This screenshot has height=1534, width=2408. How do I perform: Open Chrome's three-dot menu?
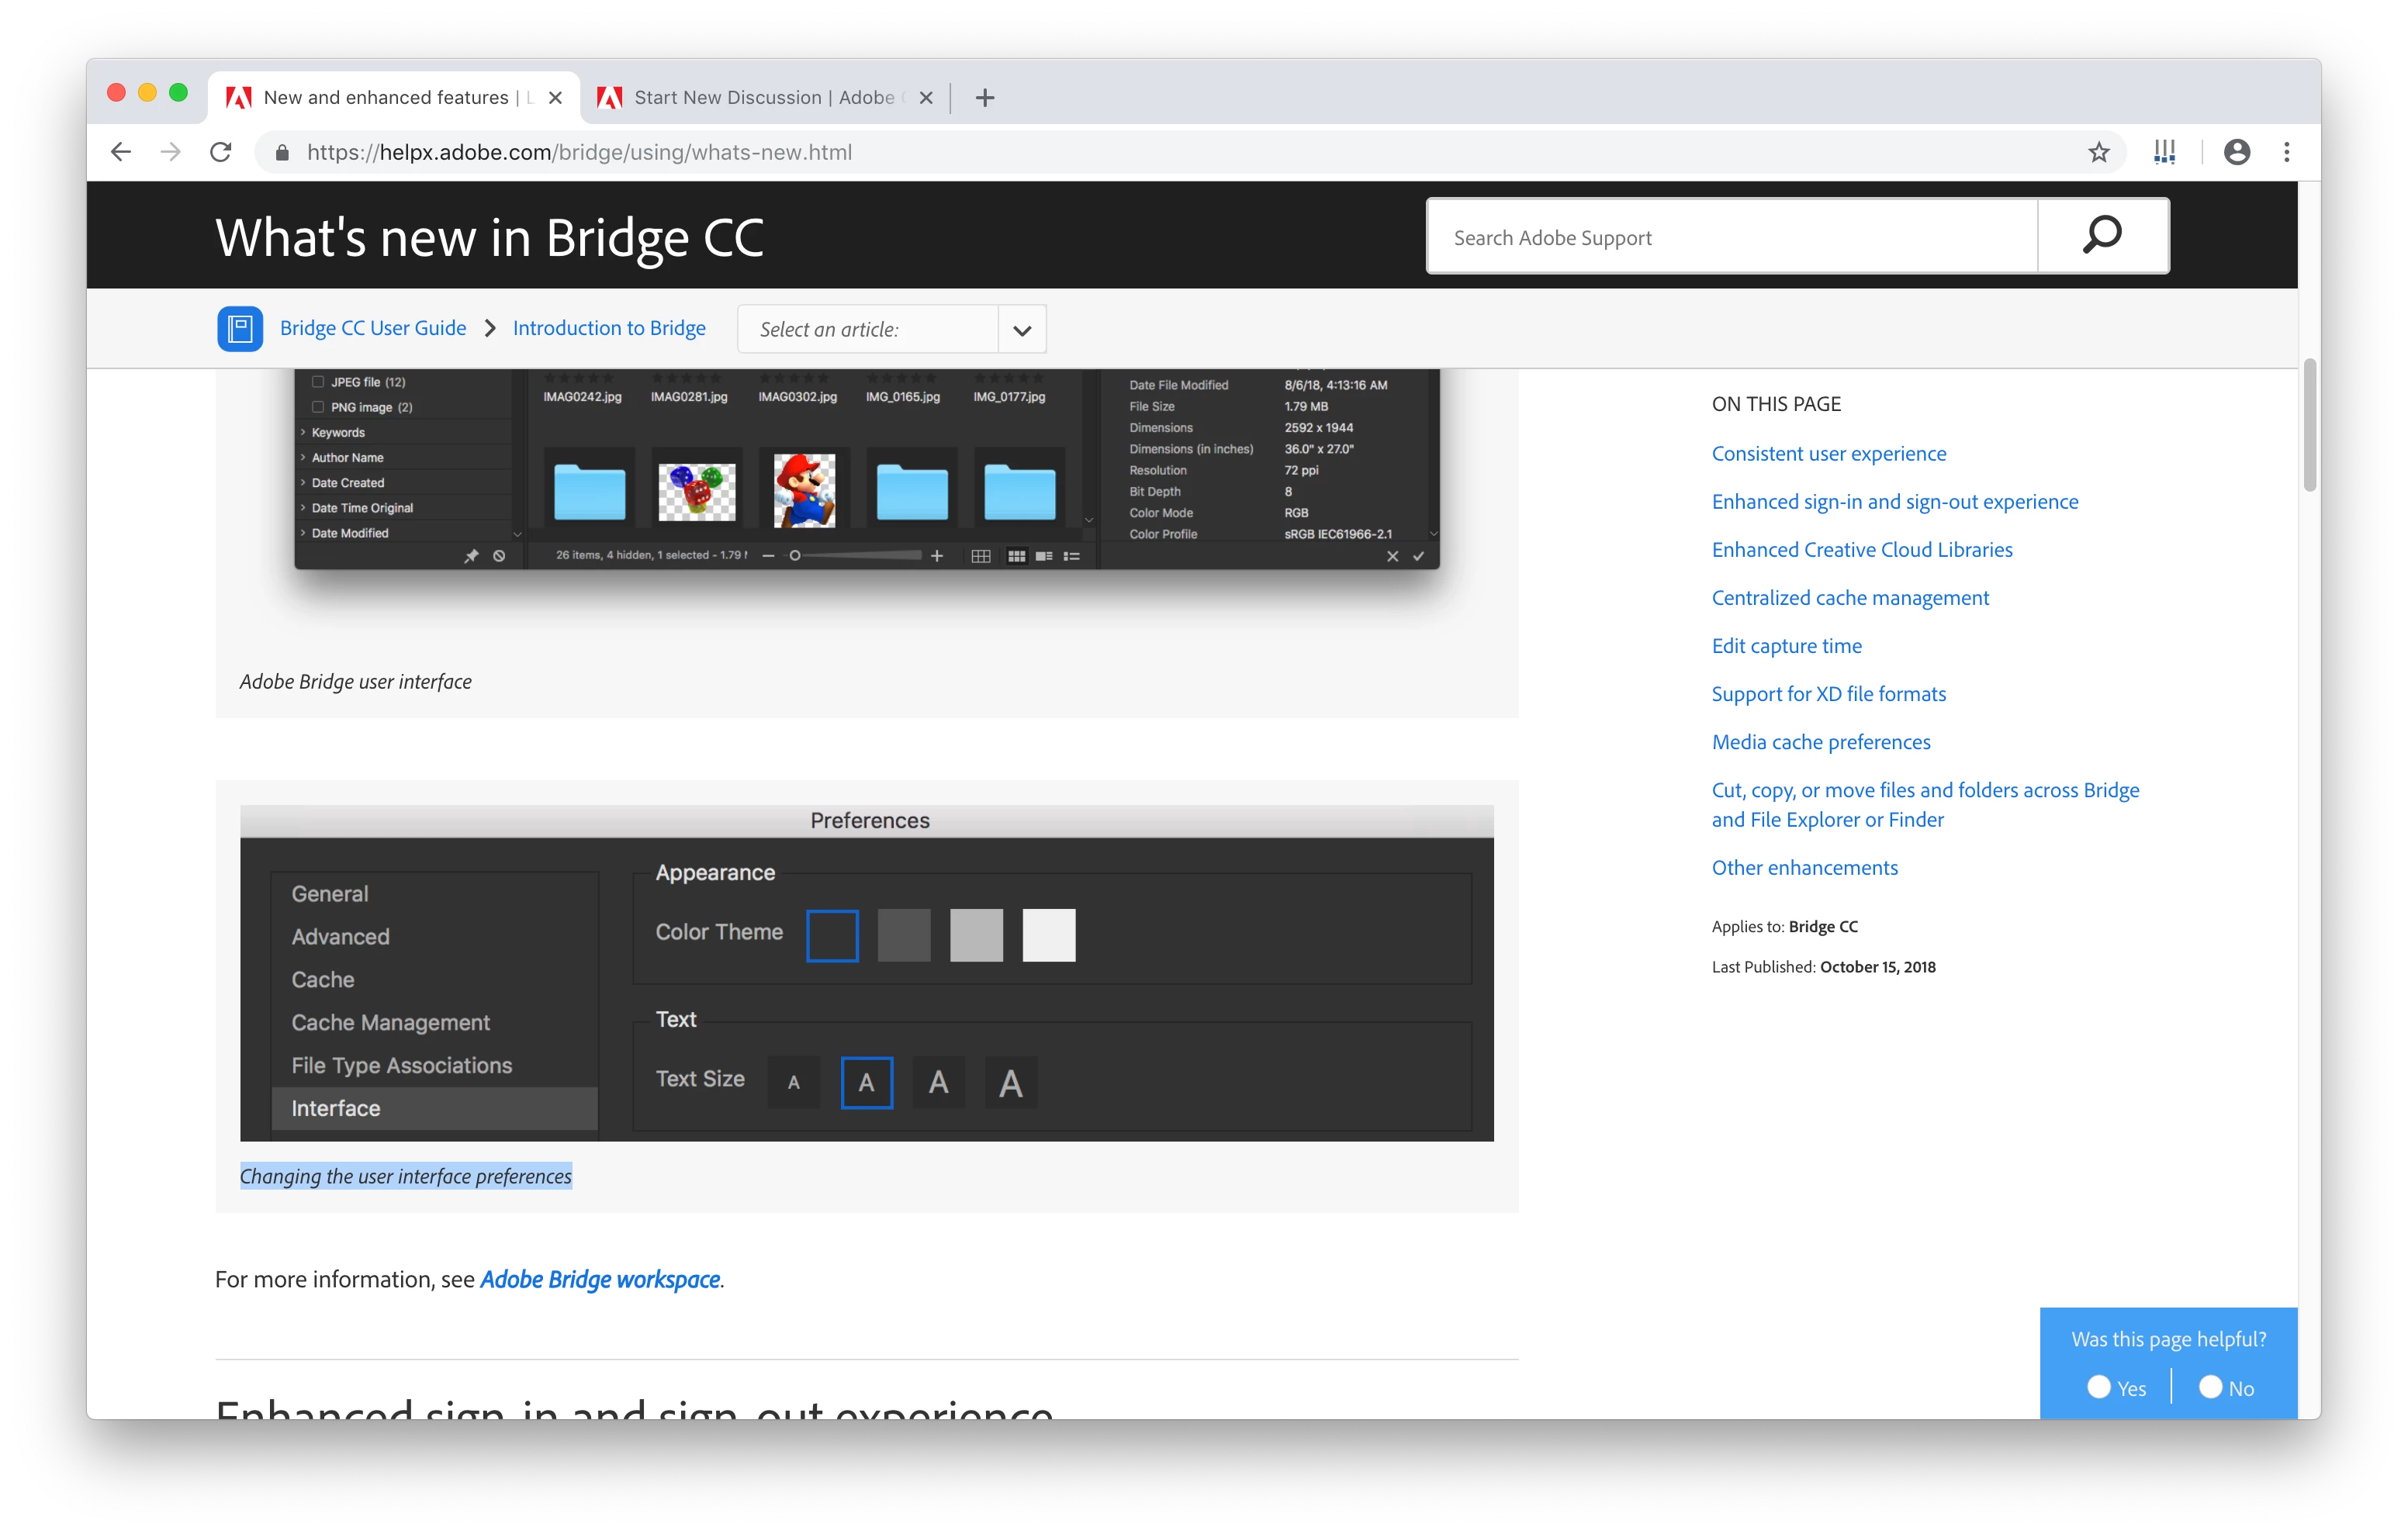[2286, 152]
